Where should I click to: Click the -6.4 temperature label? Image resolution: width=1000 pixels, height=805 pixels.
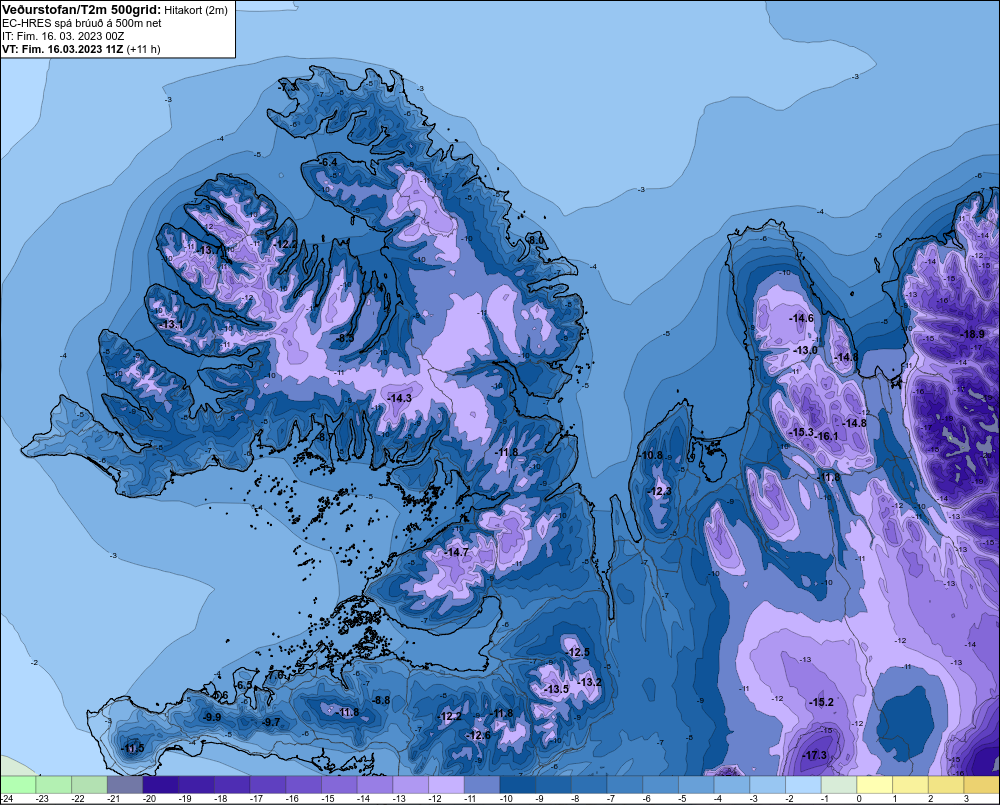[327, 163]
